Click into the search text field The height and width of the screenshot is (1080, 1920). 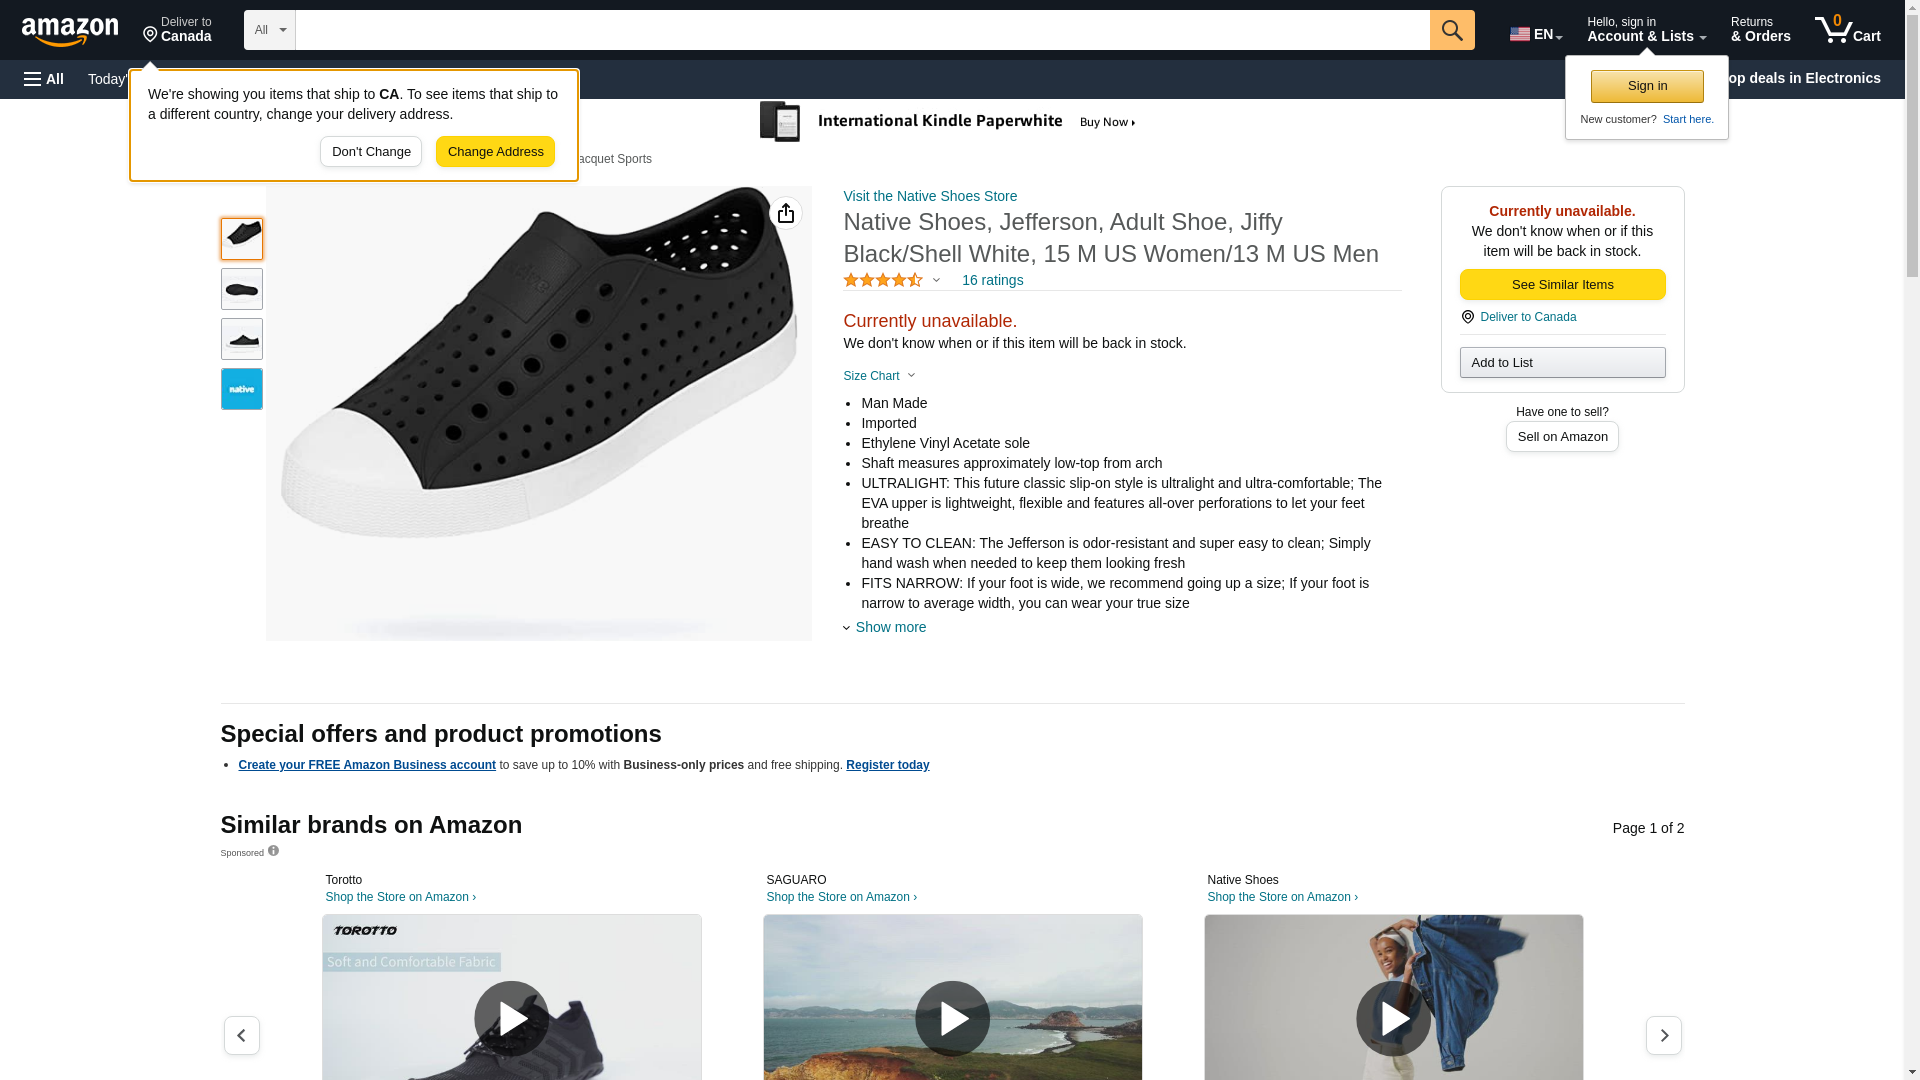tap(862, 30)
